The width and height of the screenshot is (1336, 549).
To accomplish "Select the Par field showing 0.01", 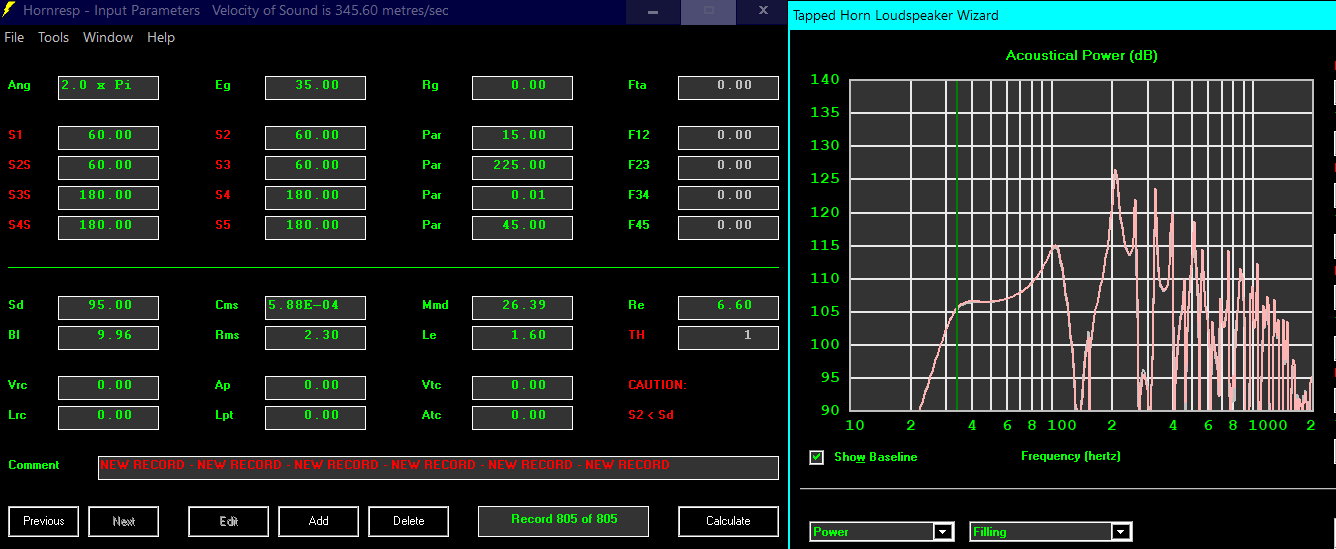I will tap(522, 197).
